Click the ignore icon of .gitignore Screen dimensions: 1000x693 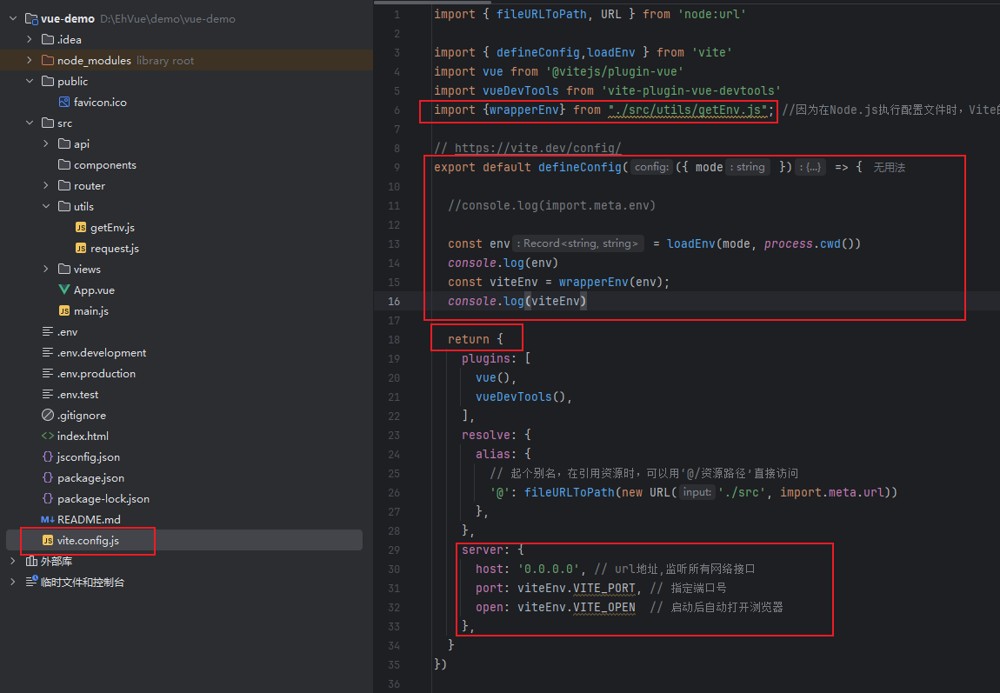(47, 415)
